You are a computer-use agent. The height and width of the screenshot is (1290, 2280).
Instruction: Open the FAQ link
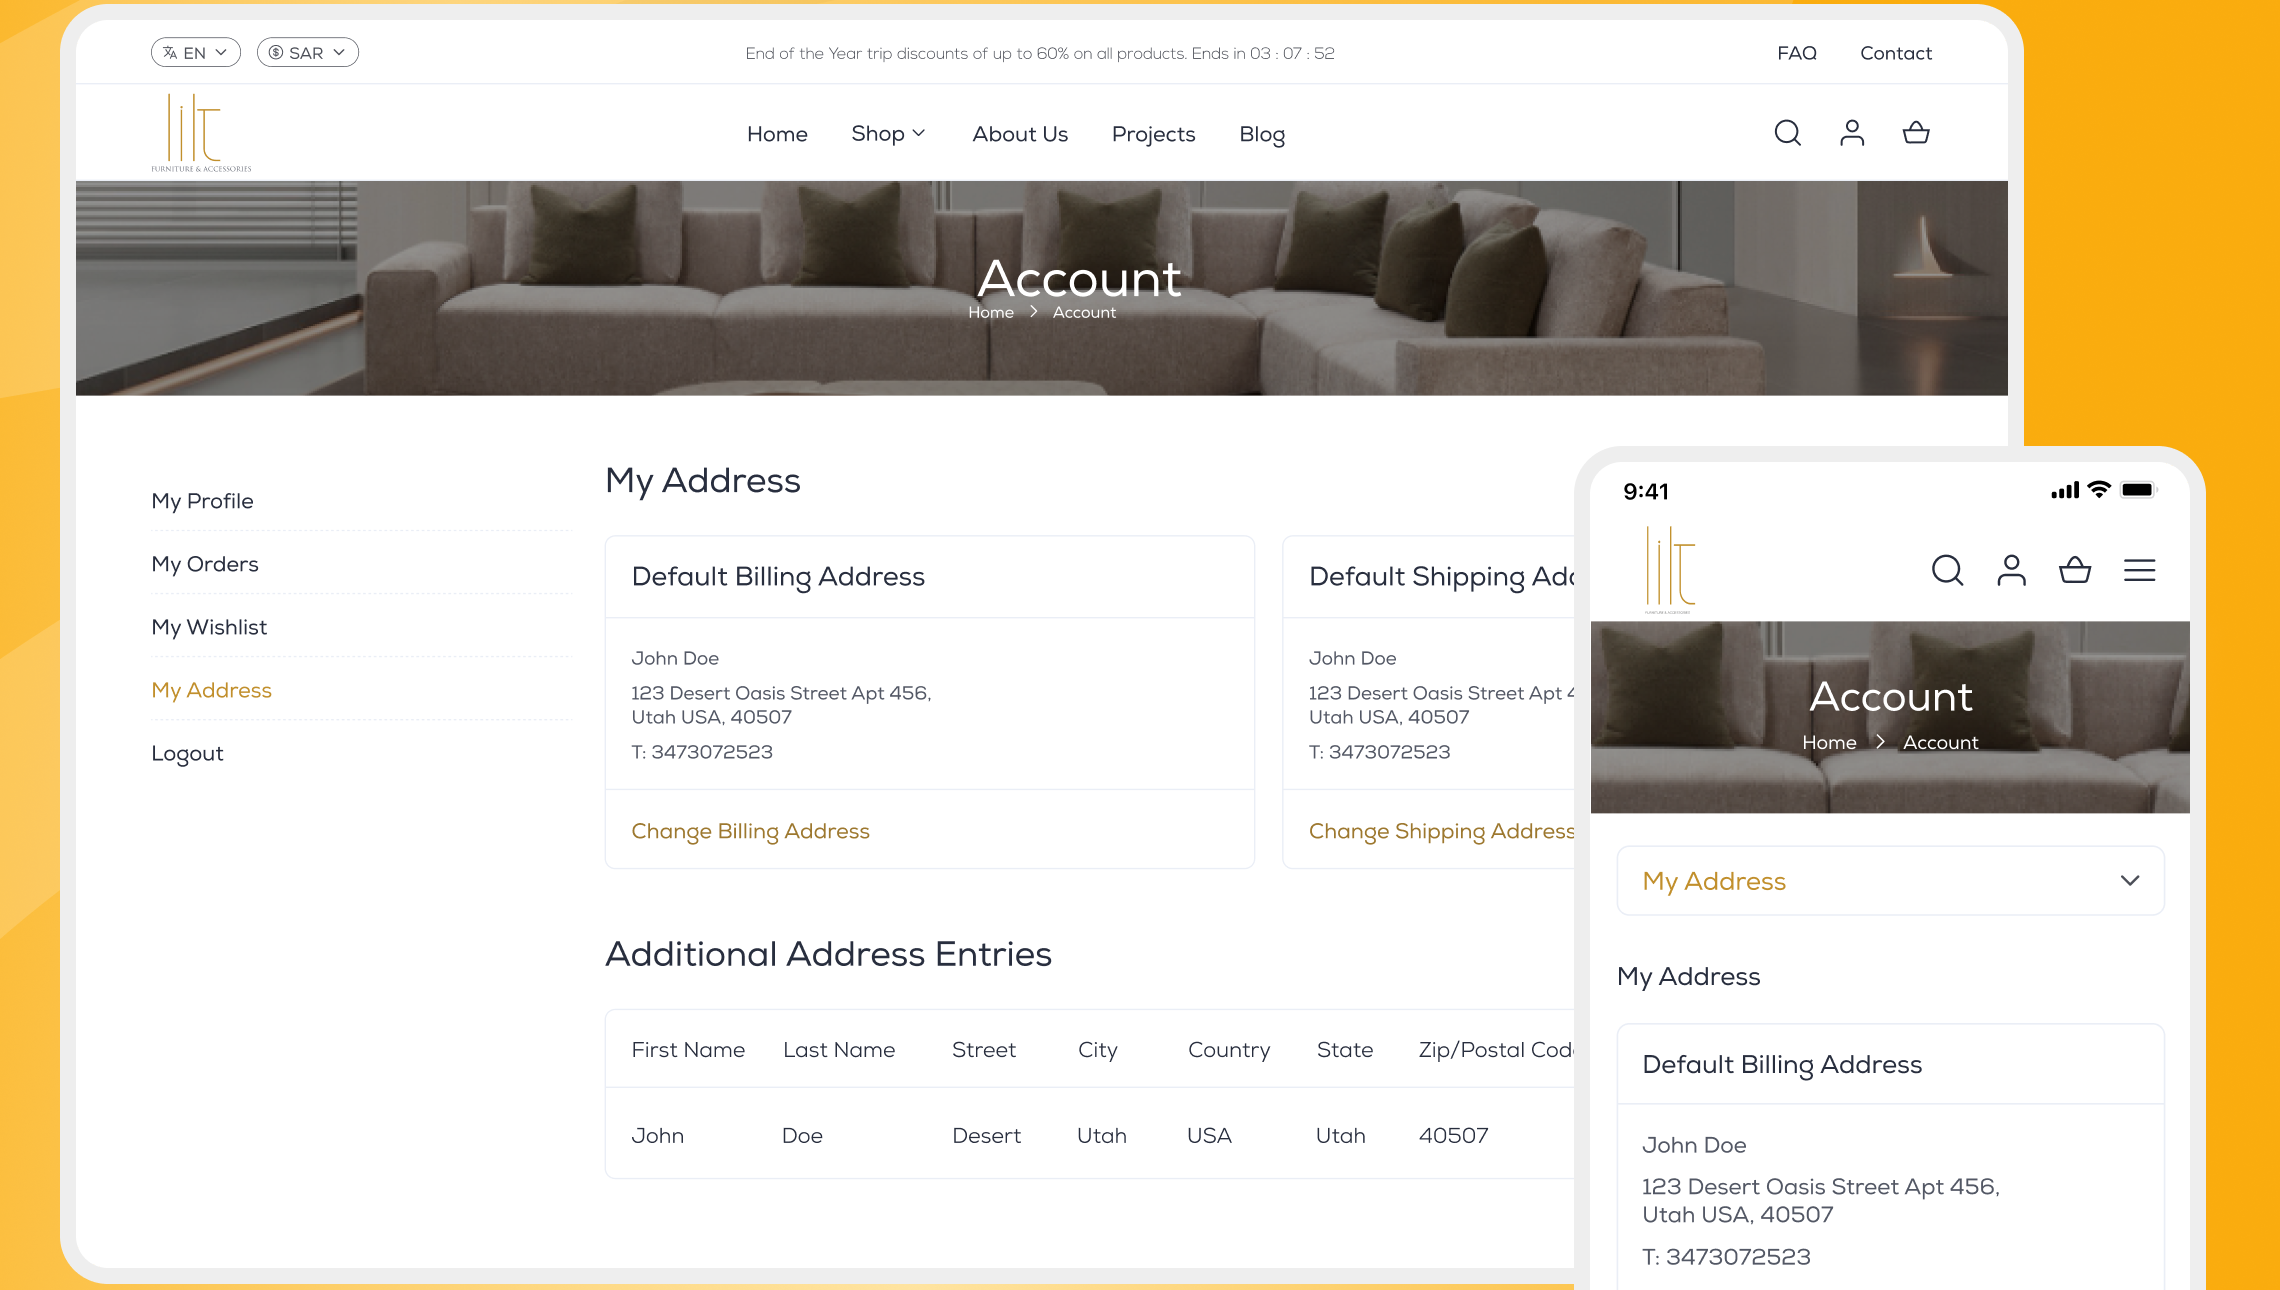coord(1796,53)
